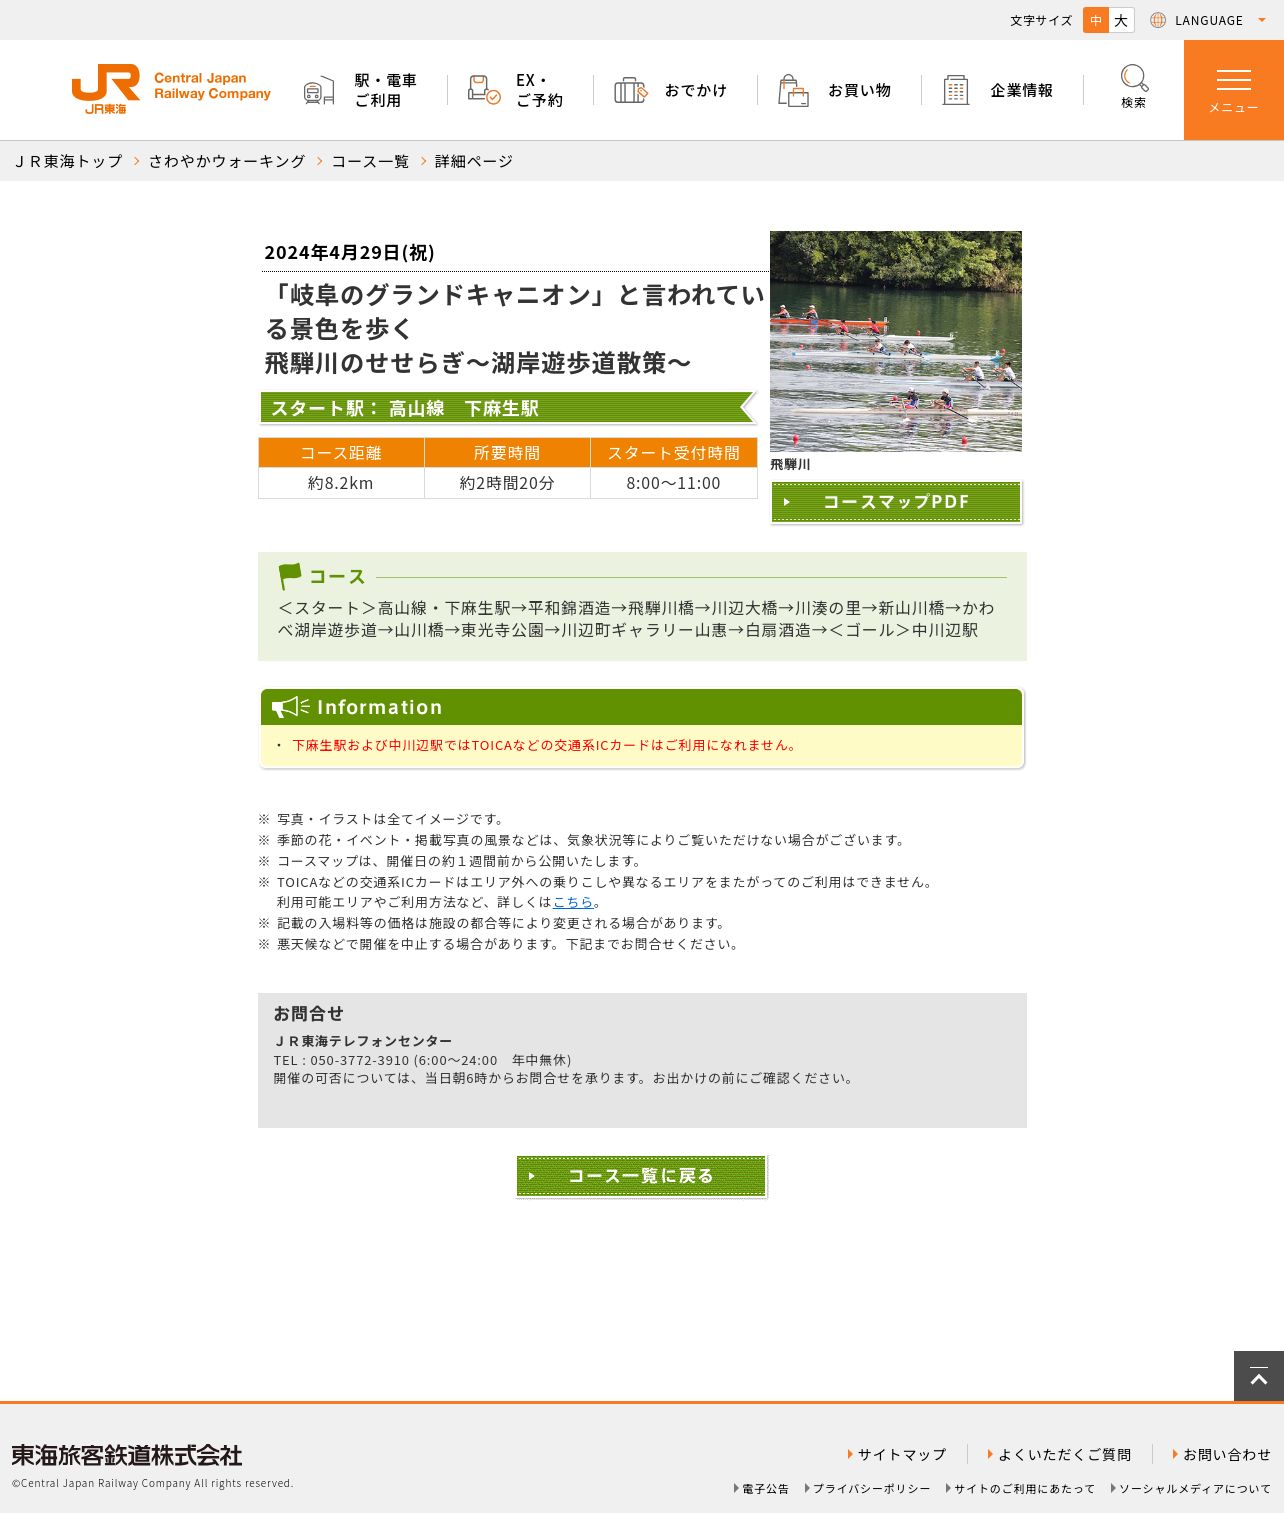Go to ＪＲ東海トップ breadcrumb
The image size is (1284, 1513).
[x=68, y=161]
